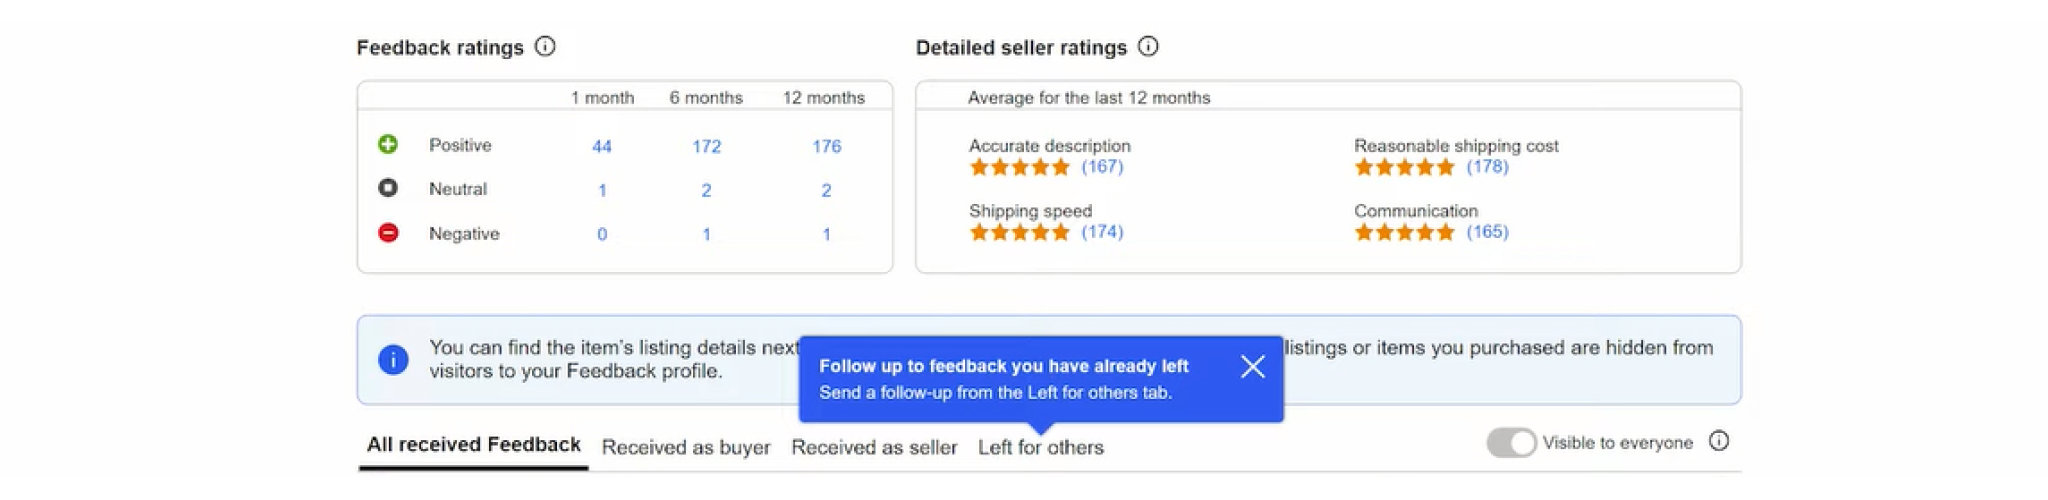
Task: Click the red Negative rating icon
Action: (x=388, y=232)
